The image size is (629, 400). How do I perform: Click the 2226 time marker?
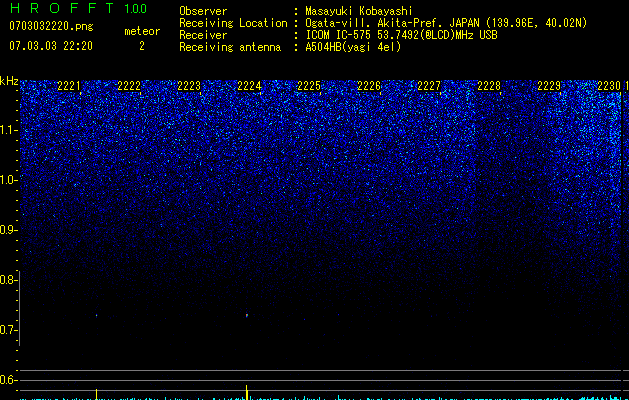click(369, 86)
